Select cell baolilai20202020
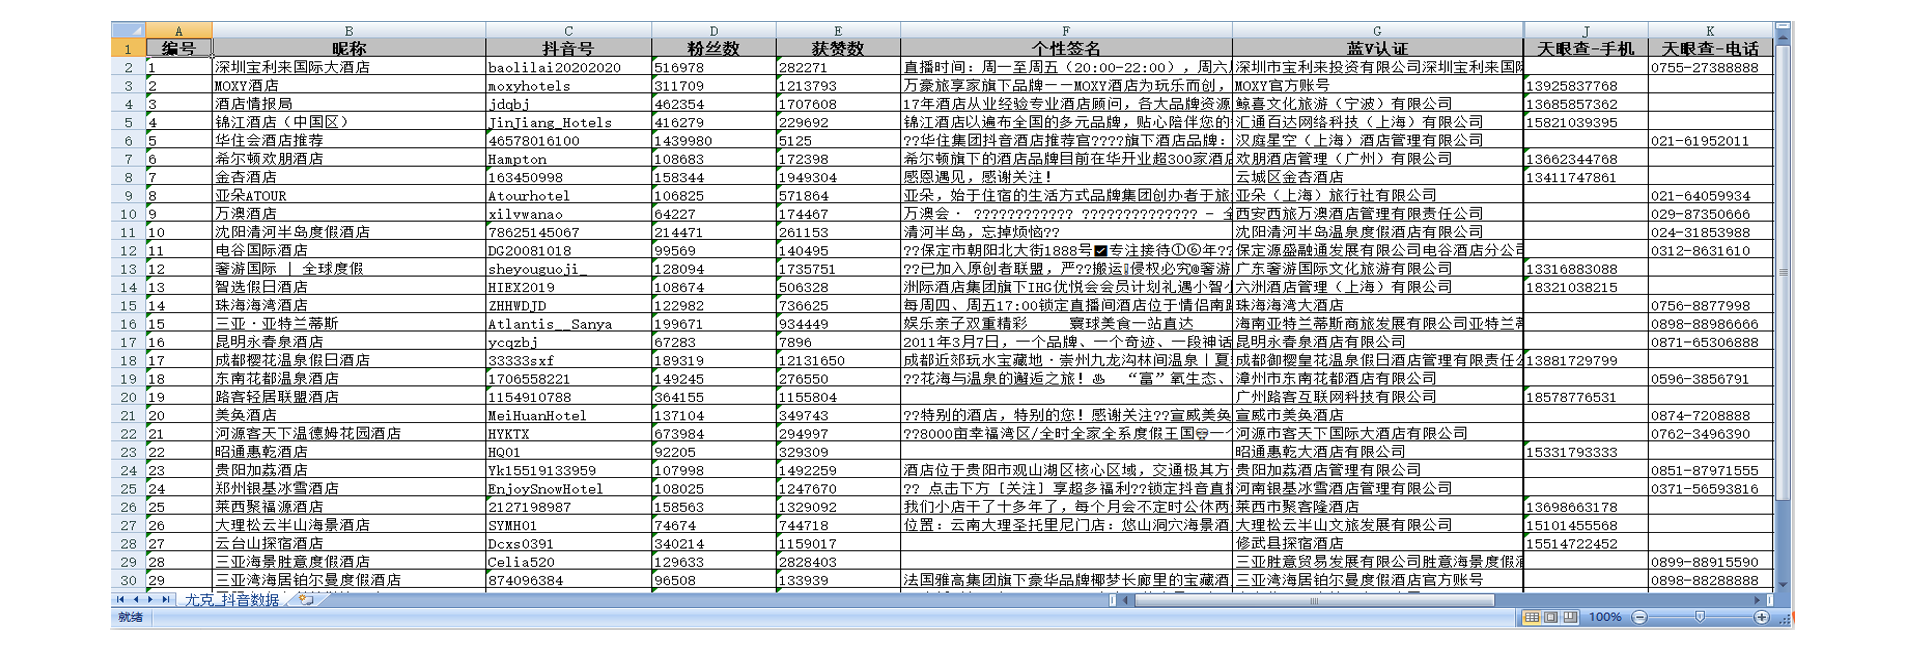Screen dimensions: 1920x650 (x=568, y=67)
